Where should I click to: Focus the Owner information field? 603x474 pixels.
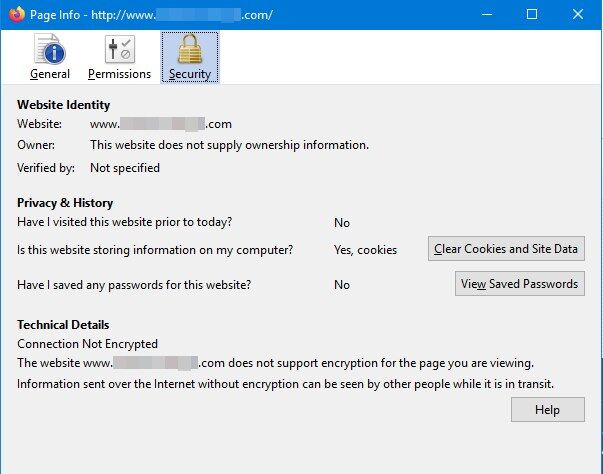229,145
